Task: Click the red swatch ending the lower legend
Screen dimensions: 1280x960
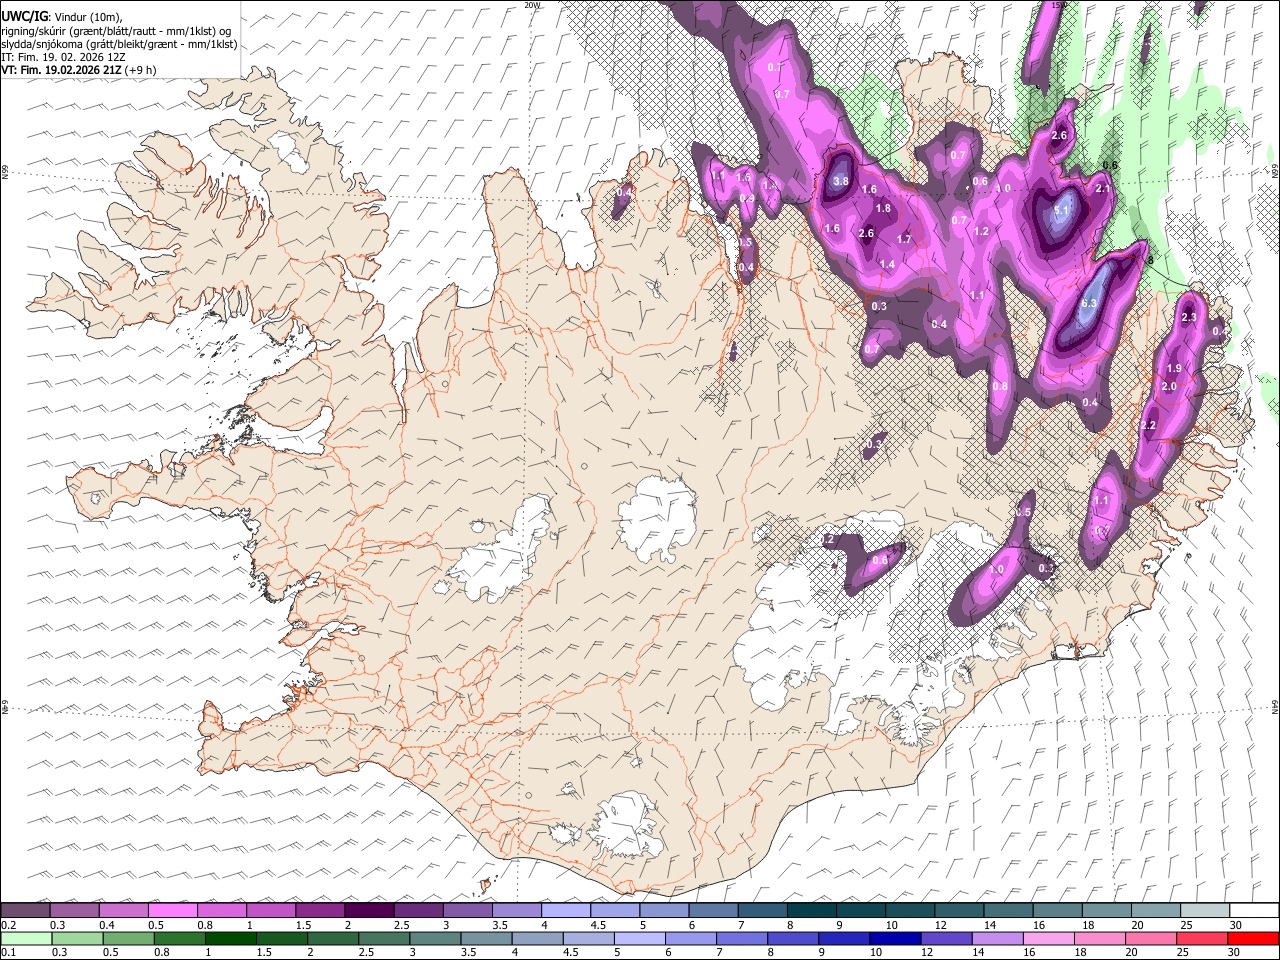Action: tap(1252, 938)
